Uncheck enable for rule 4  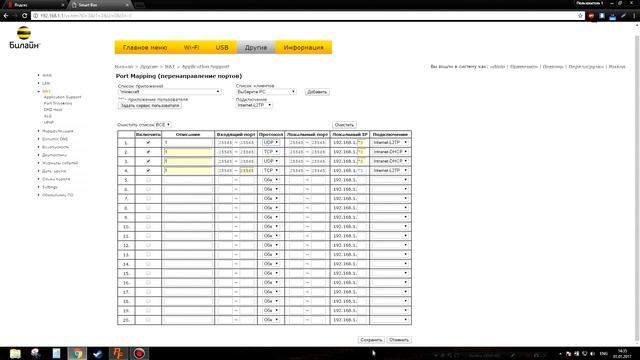click(148, 171)
